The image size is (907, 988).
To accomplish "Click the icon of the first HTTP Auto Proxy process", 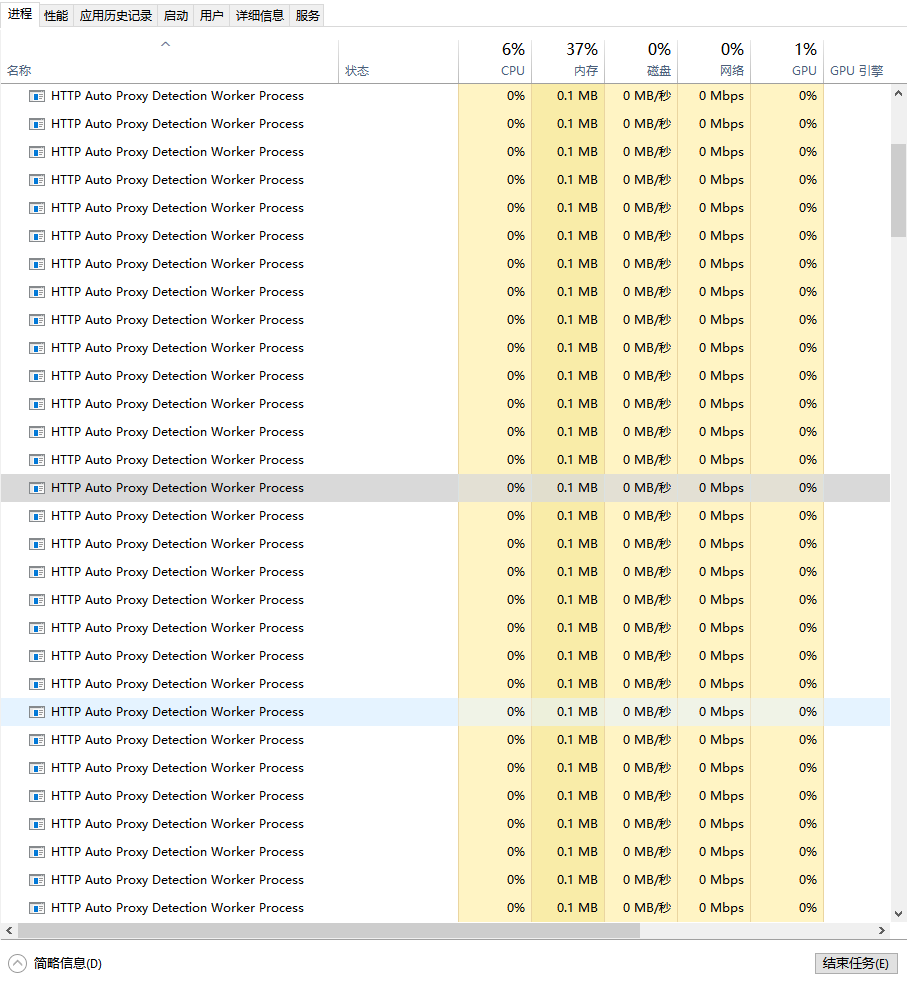I will click(x=37, y=95).
